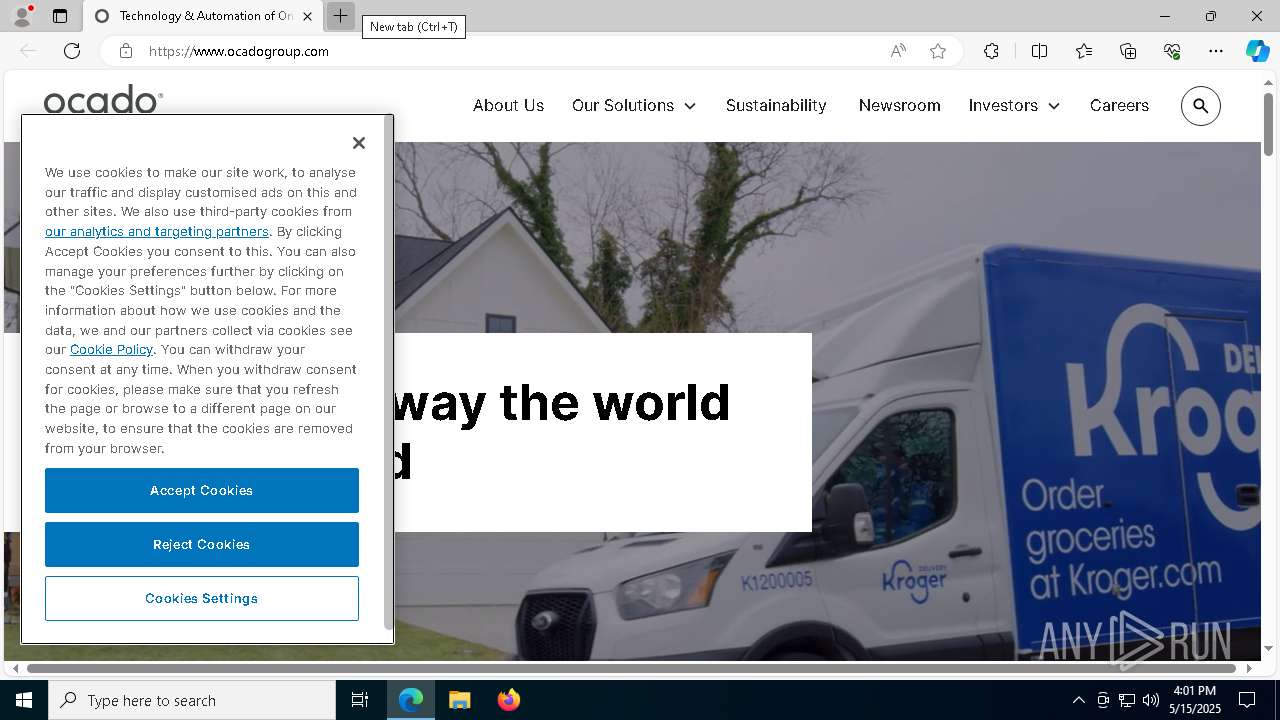Viewport: 1280px width, 720px height.
Task: Open the network status tray icon
Action: [x=1127, y=700]
